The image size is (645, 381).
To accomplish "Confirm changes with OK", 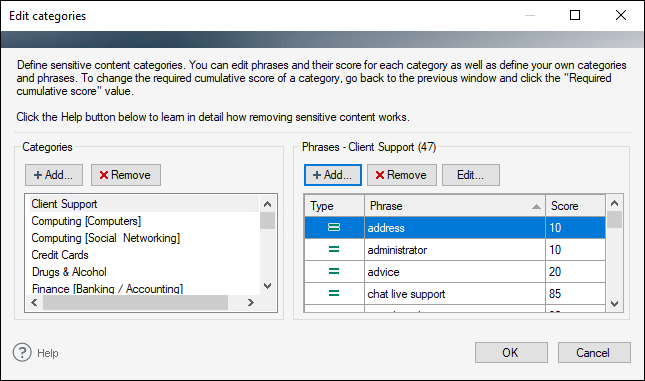I will click(x=511, y=353).
